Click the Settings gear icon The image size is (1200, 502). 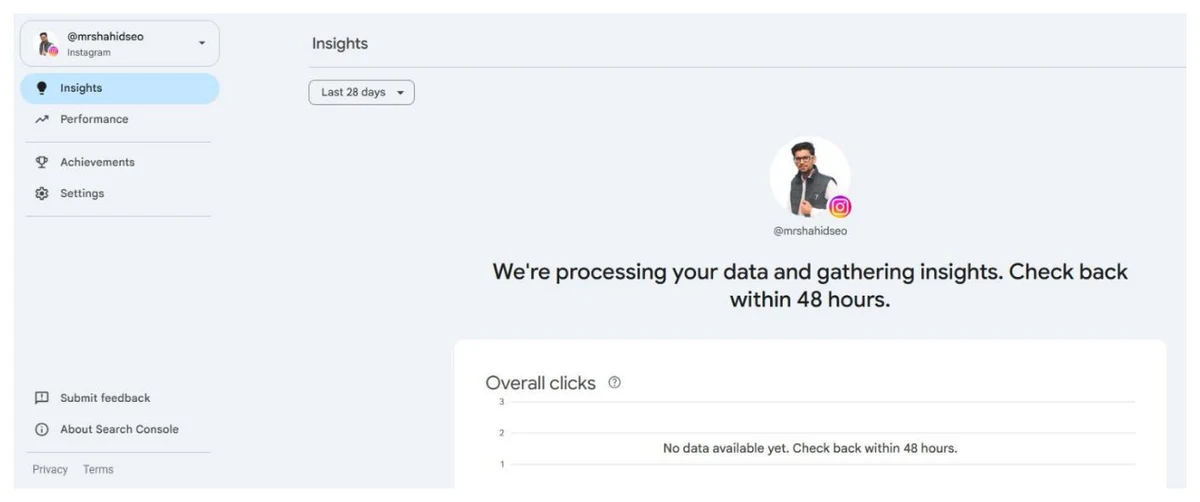(x=41, y=193)
